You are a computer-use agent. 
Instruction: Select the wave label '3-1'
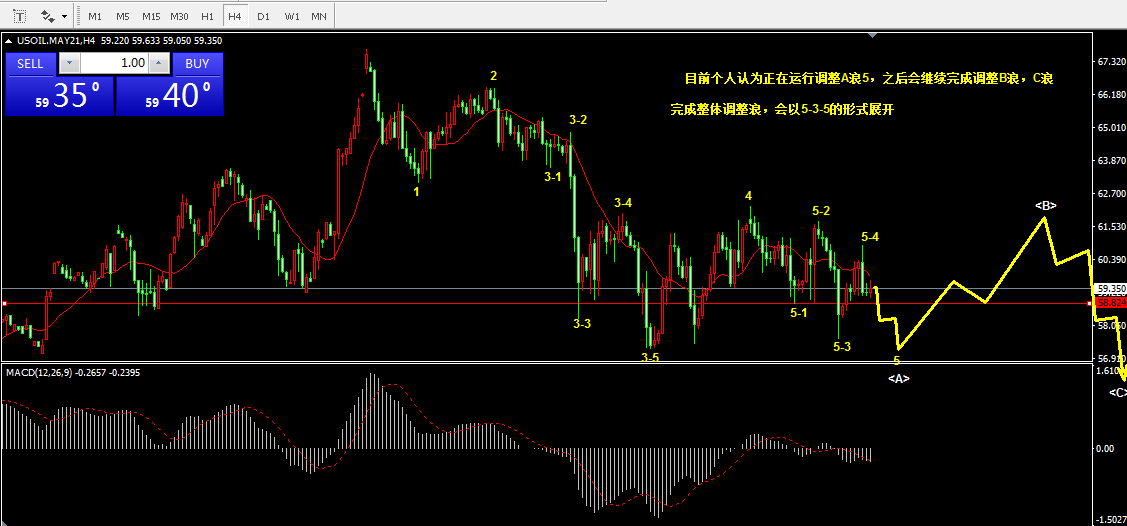coord(553,176)
